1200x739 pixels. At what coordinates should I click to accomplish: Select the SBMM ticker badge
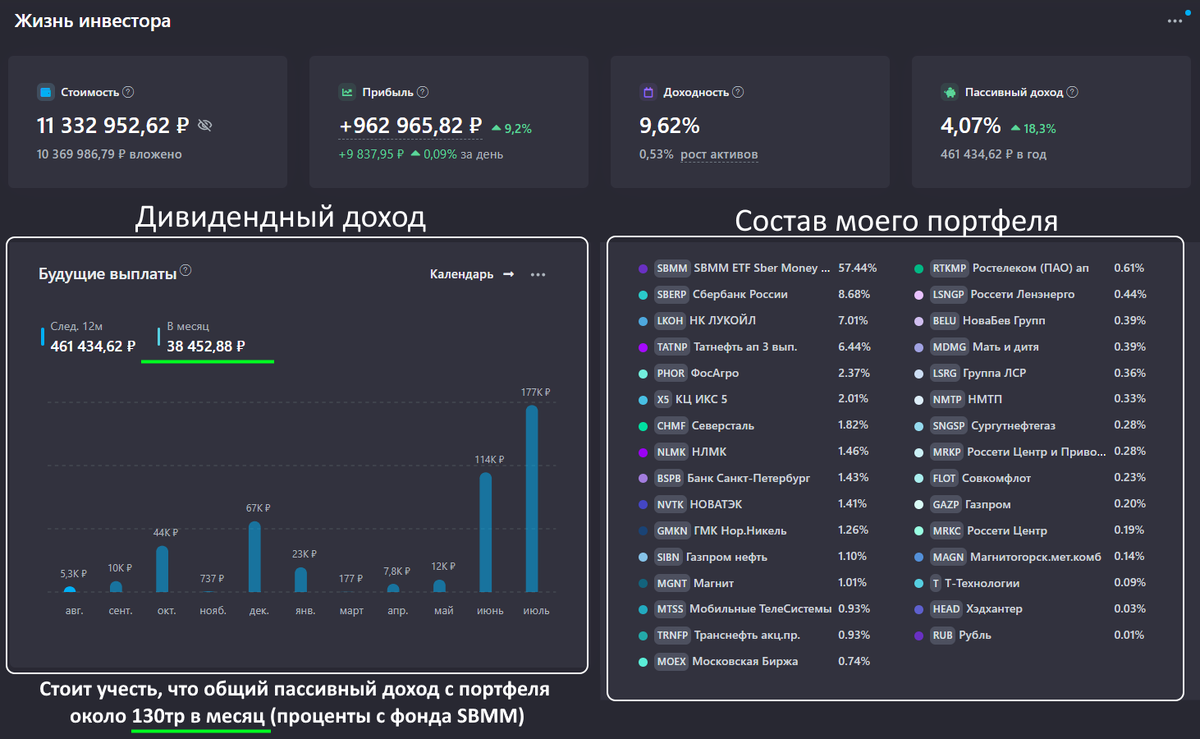672,268
